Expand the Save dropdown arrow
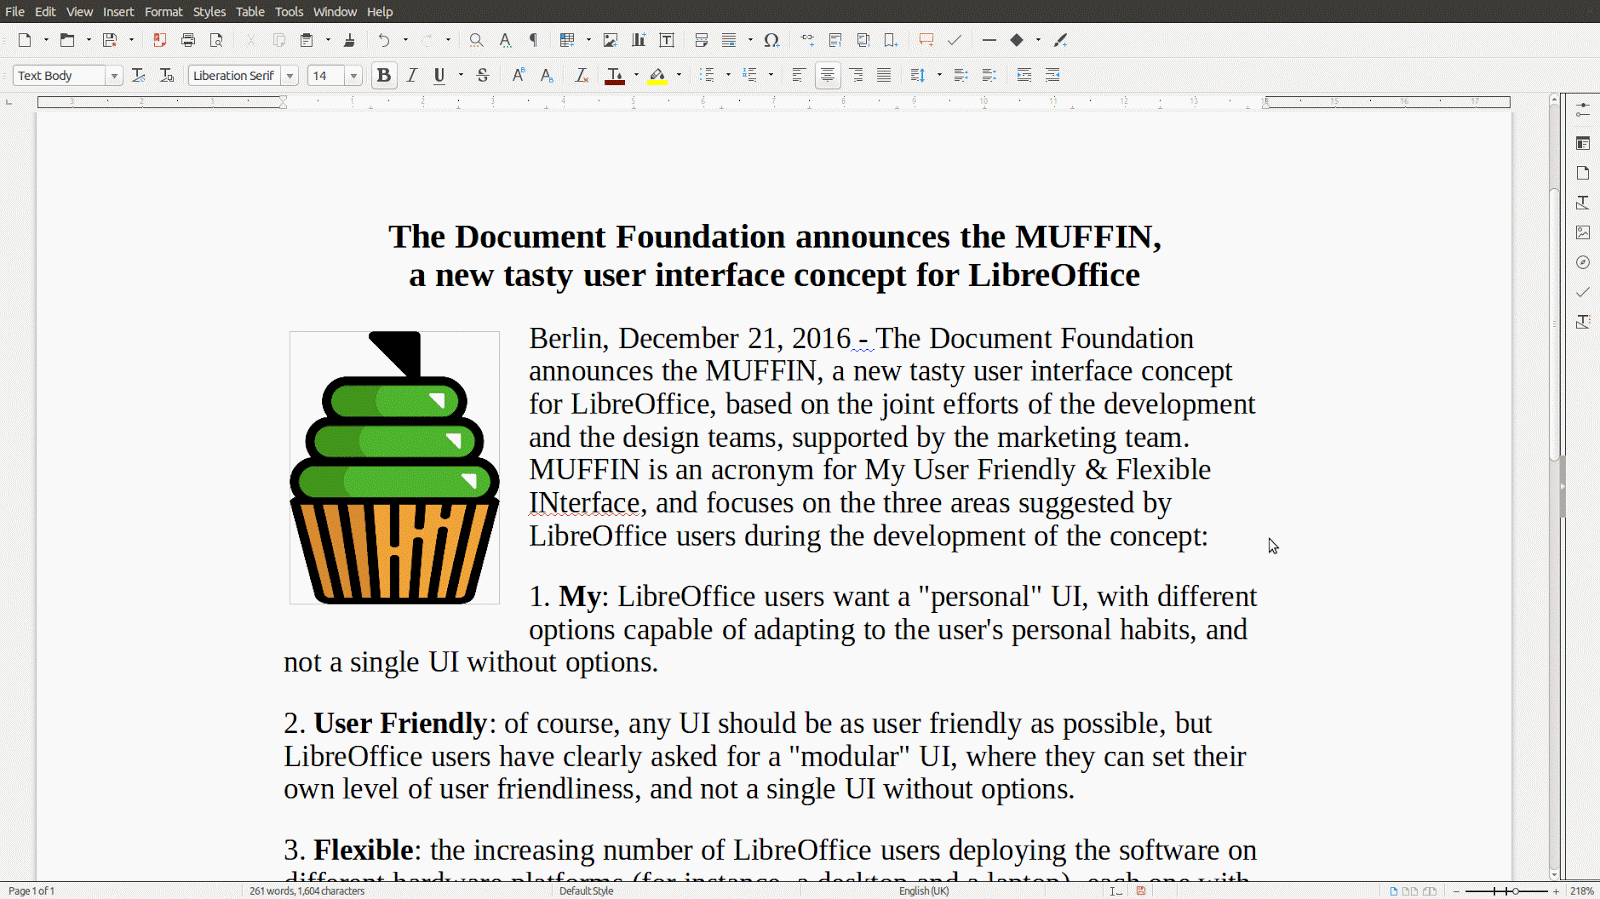The height and width of the screenshot is (899, 1600). (x=131, y=40)
